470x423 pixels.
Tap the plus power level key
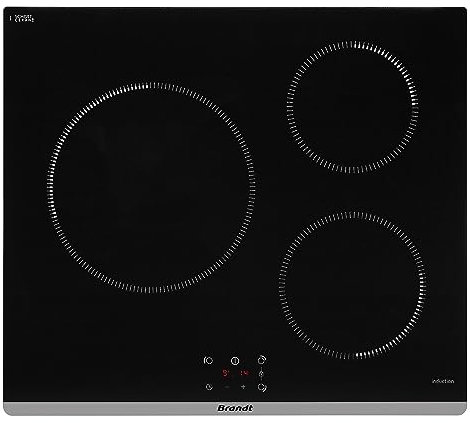click(243, 387)
